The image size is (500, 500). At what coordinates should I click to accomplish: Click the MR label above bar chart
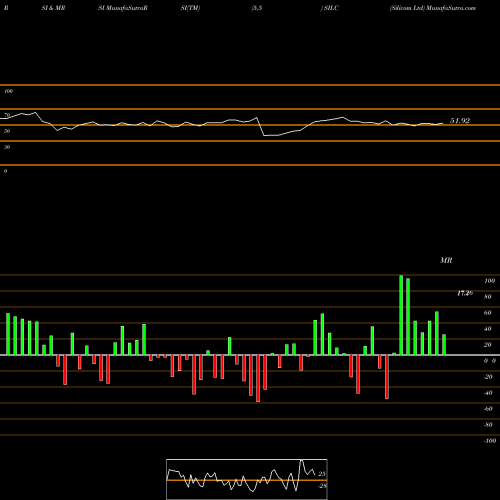446,260
